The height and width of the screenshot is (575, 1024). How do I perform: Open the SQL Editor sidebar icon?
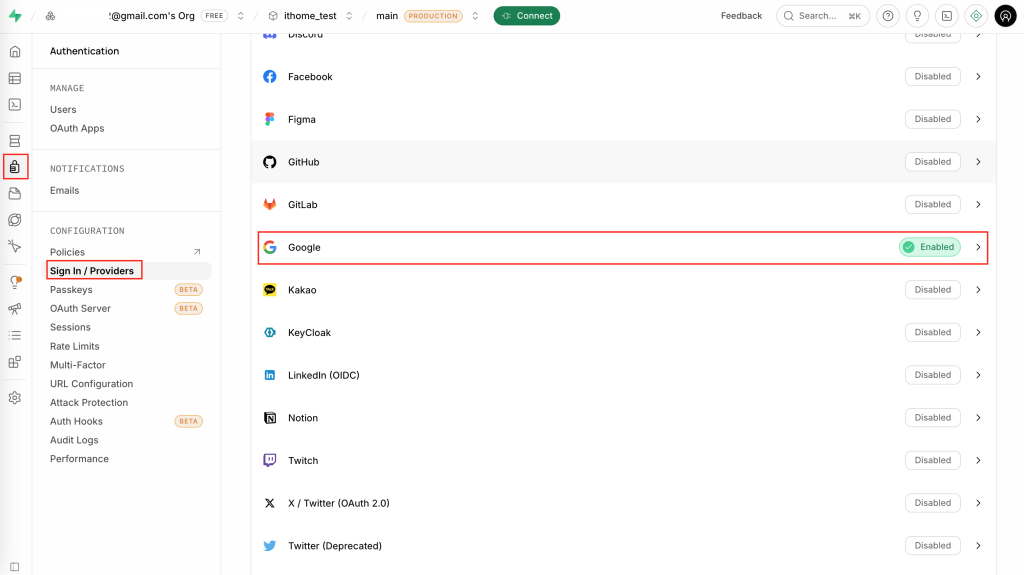(x=15, y=105)
